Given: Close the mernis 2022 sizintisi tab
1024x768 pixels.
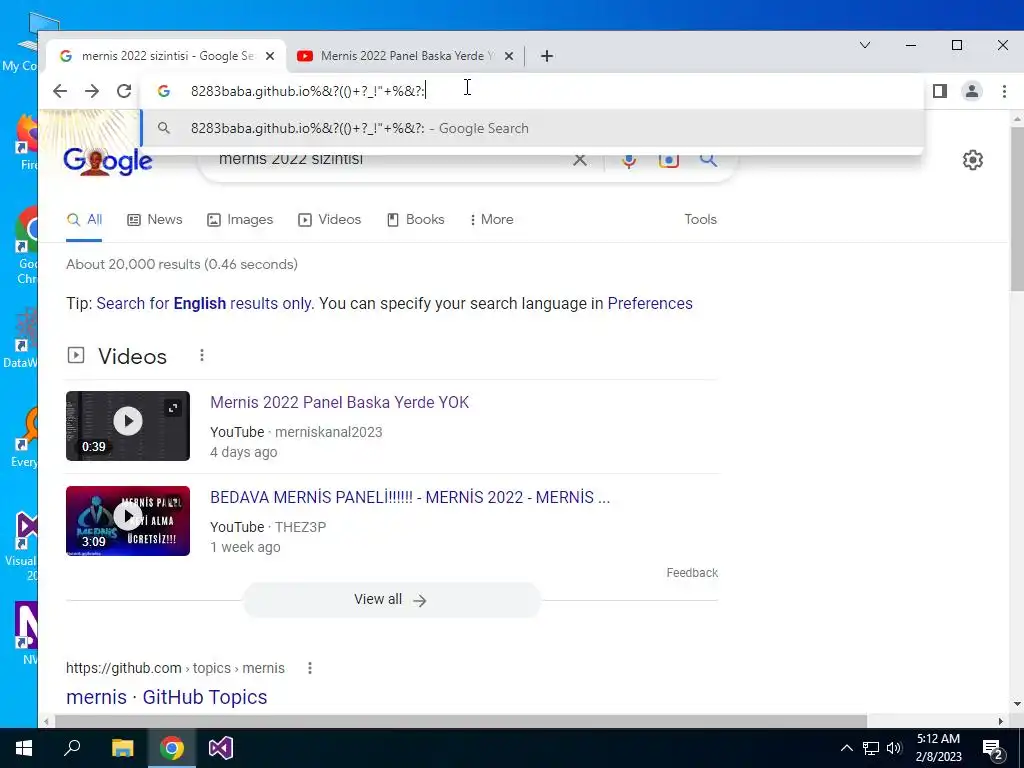Looking at the screenshot, I should pyautogui.click(x=270, y=56).
